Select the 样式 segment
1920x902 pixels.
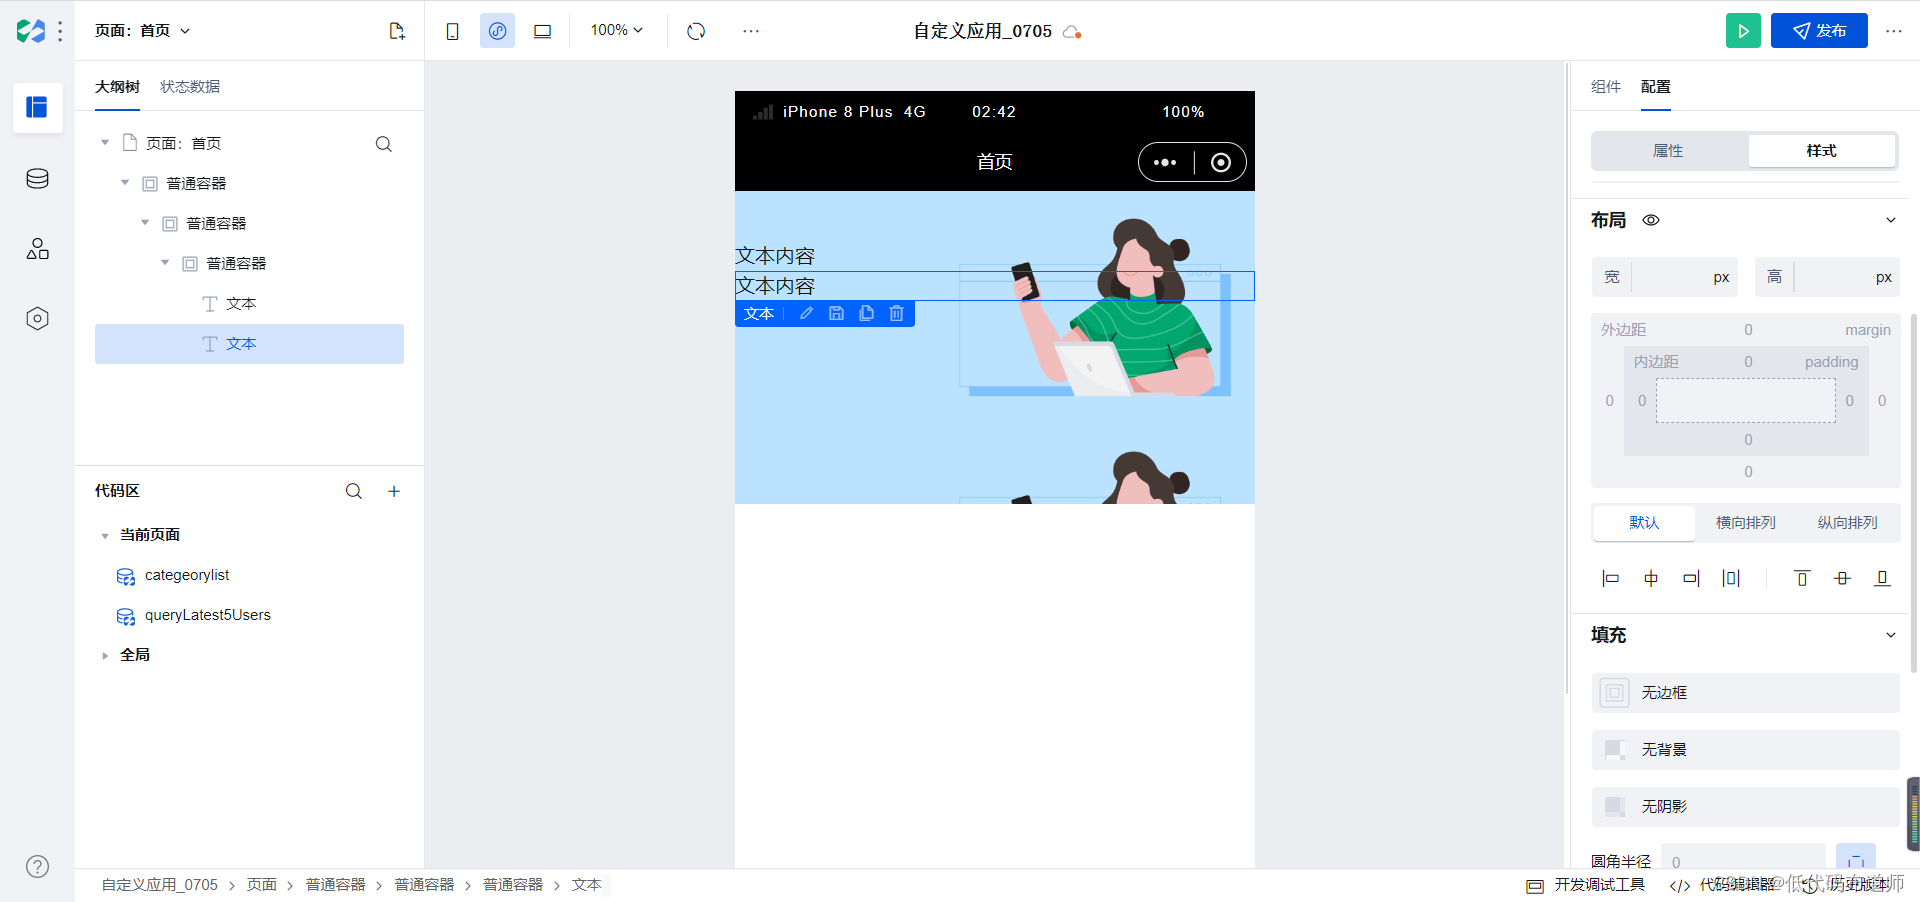(x=1821, y=151)
